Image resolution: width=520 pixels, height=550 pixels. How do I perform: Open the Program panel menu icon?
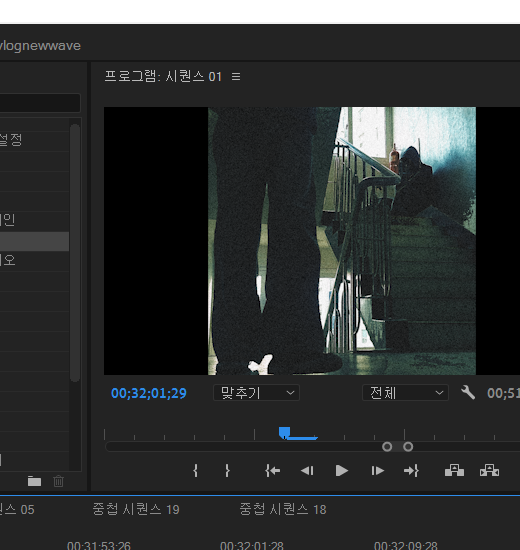pyautogui.click(x=236, y=76)
